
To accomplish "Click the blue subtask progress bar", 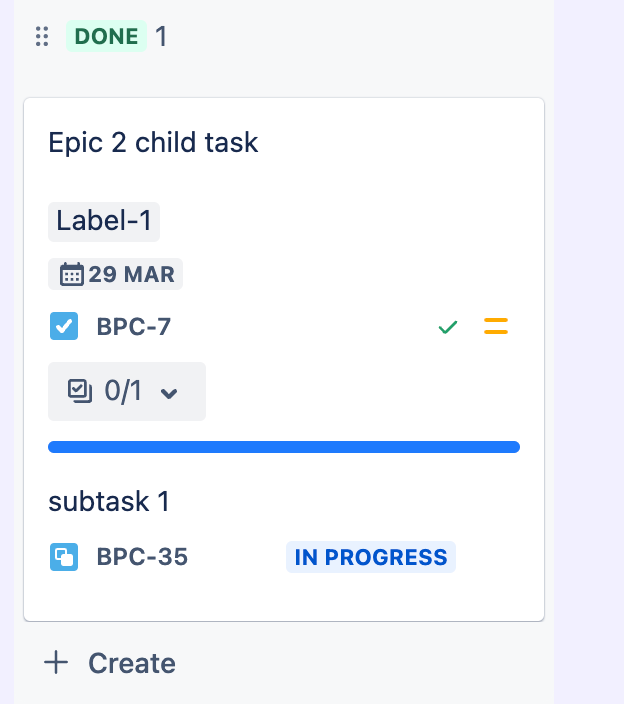I will (x=284, y=447).
